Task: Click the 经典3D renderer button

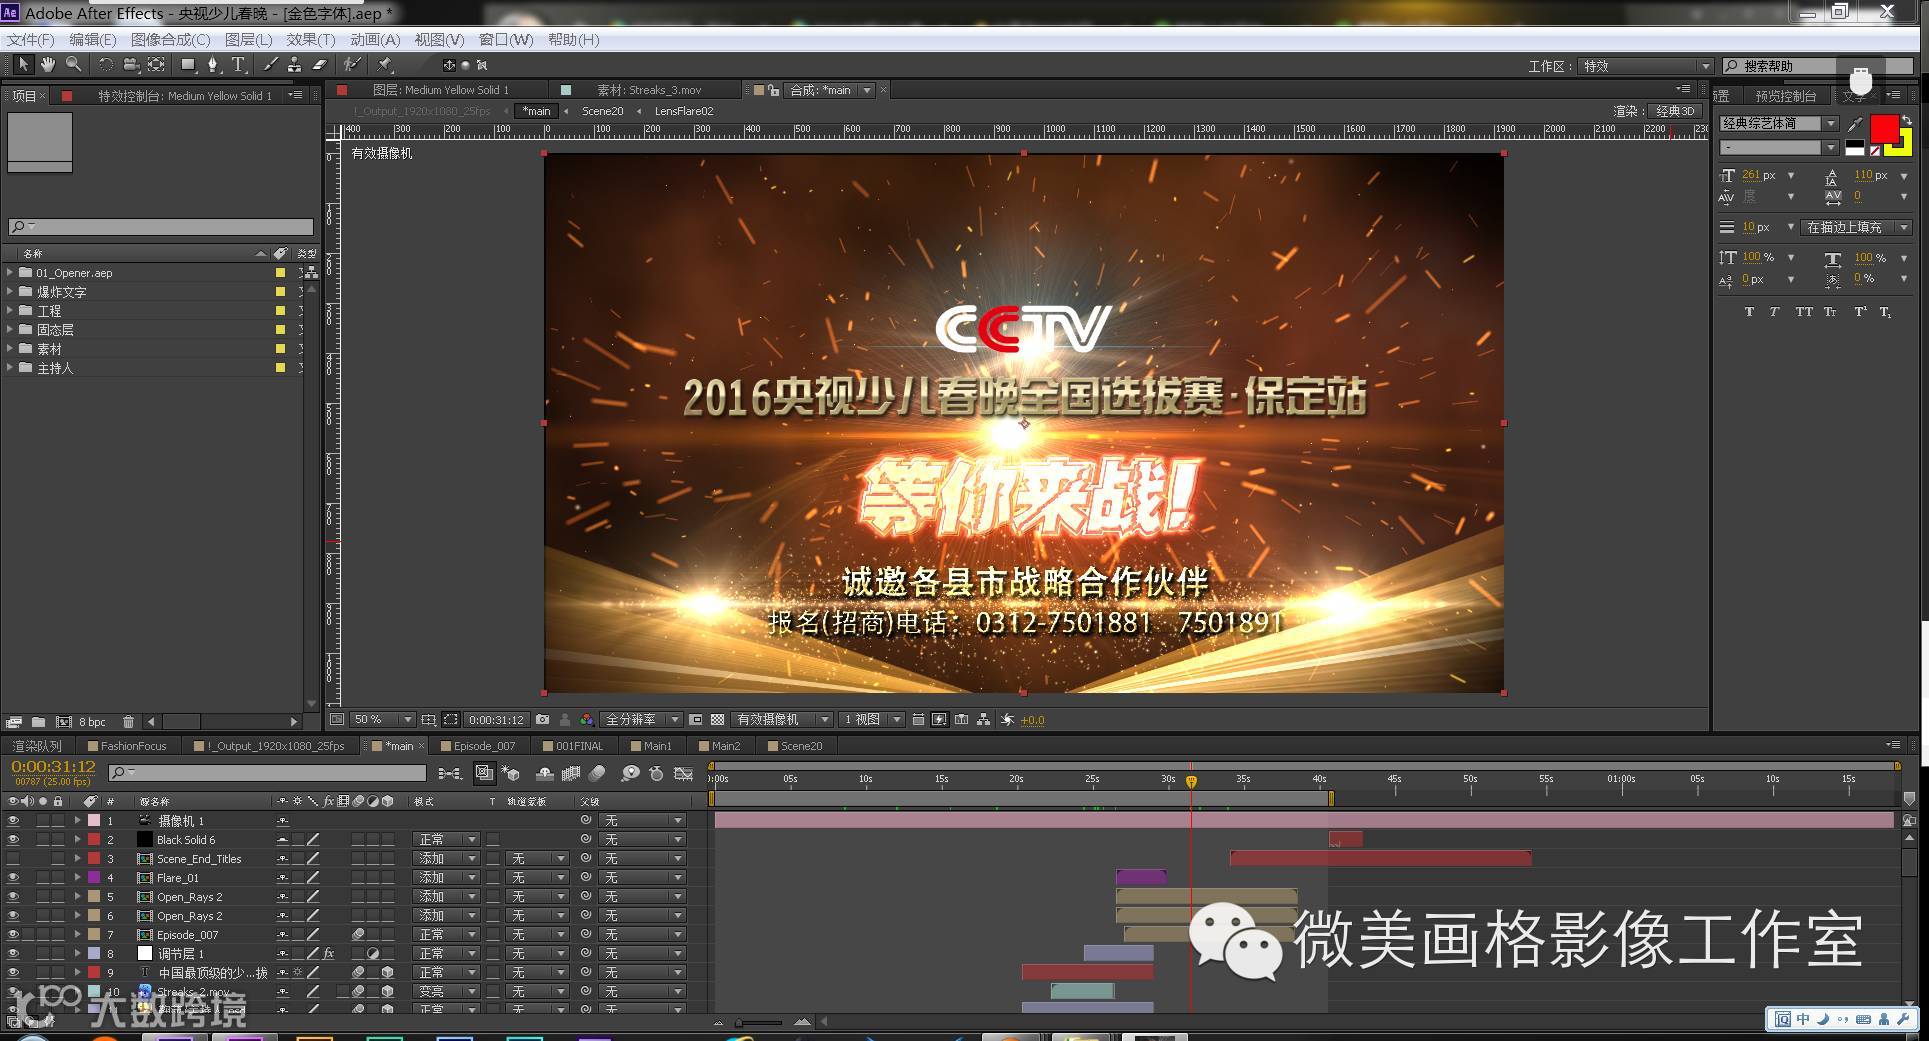Action: [1675, 111]
